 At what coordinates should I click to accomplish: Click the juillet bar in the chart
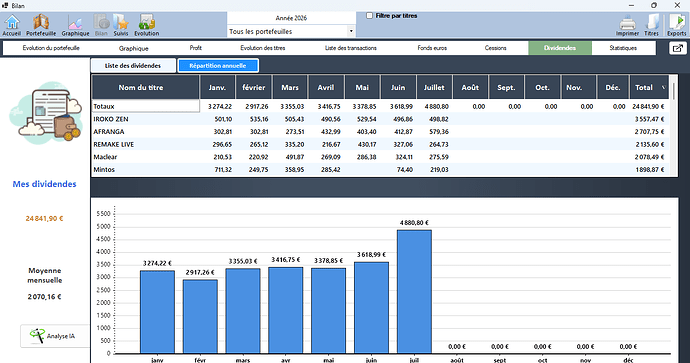coord(414,291)
